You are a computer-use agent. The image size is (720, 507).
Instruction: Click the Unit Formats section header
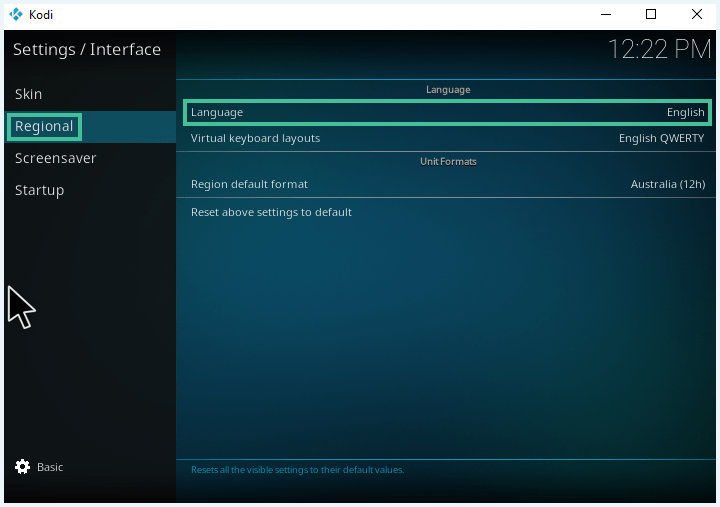(448, 162)
